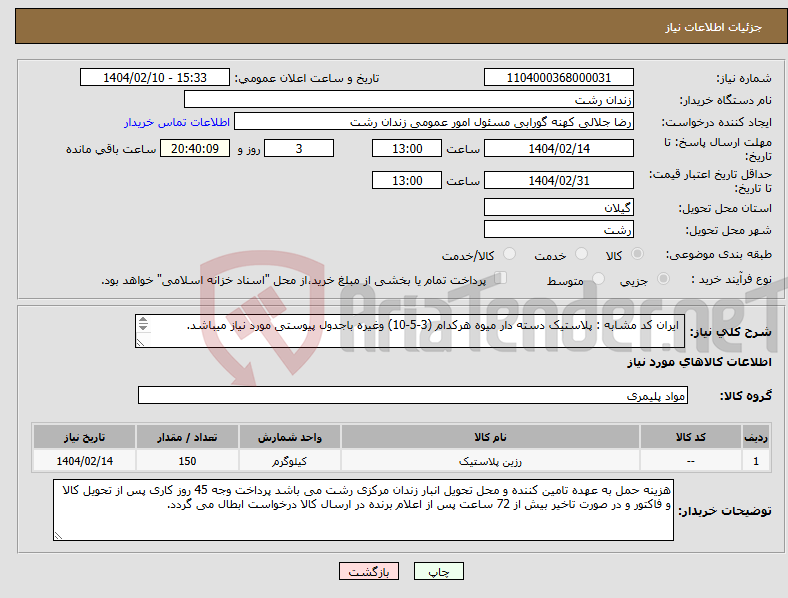Image resolution: width=788 pixels, height=598 pixels.
Task: Click the کد کالا column header
Action: [x=691, y=437]
